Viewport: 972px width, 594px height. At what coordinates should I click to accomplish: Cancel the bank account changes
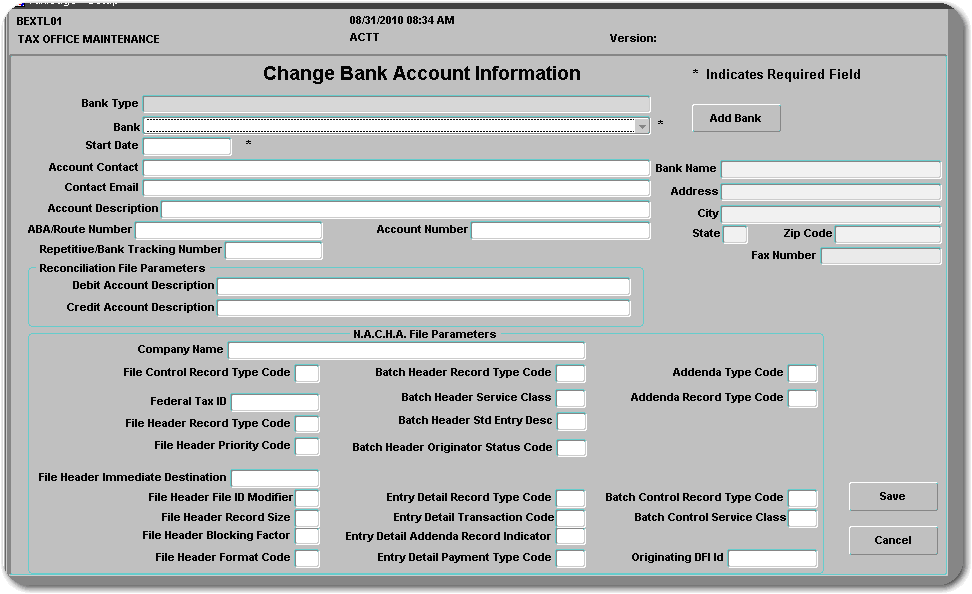point(892,540)
